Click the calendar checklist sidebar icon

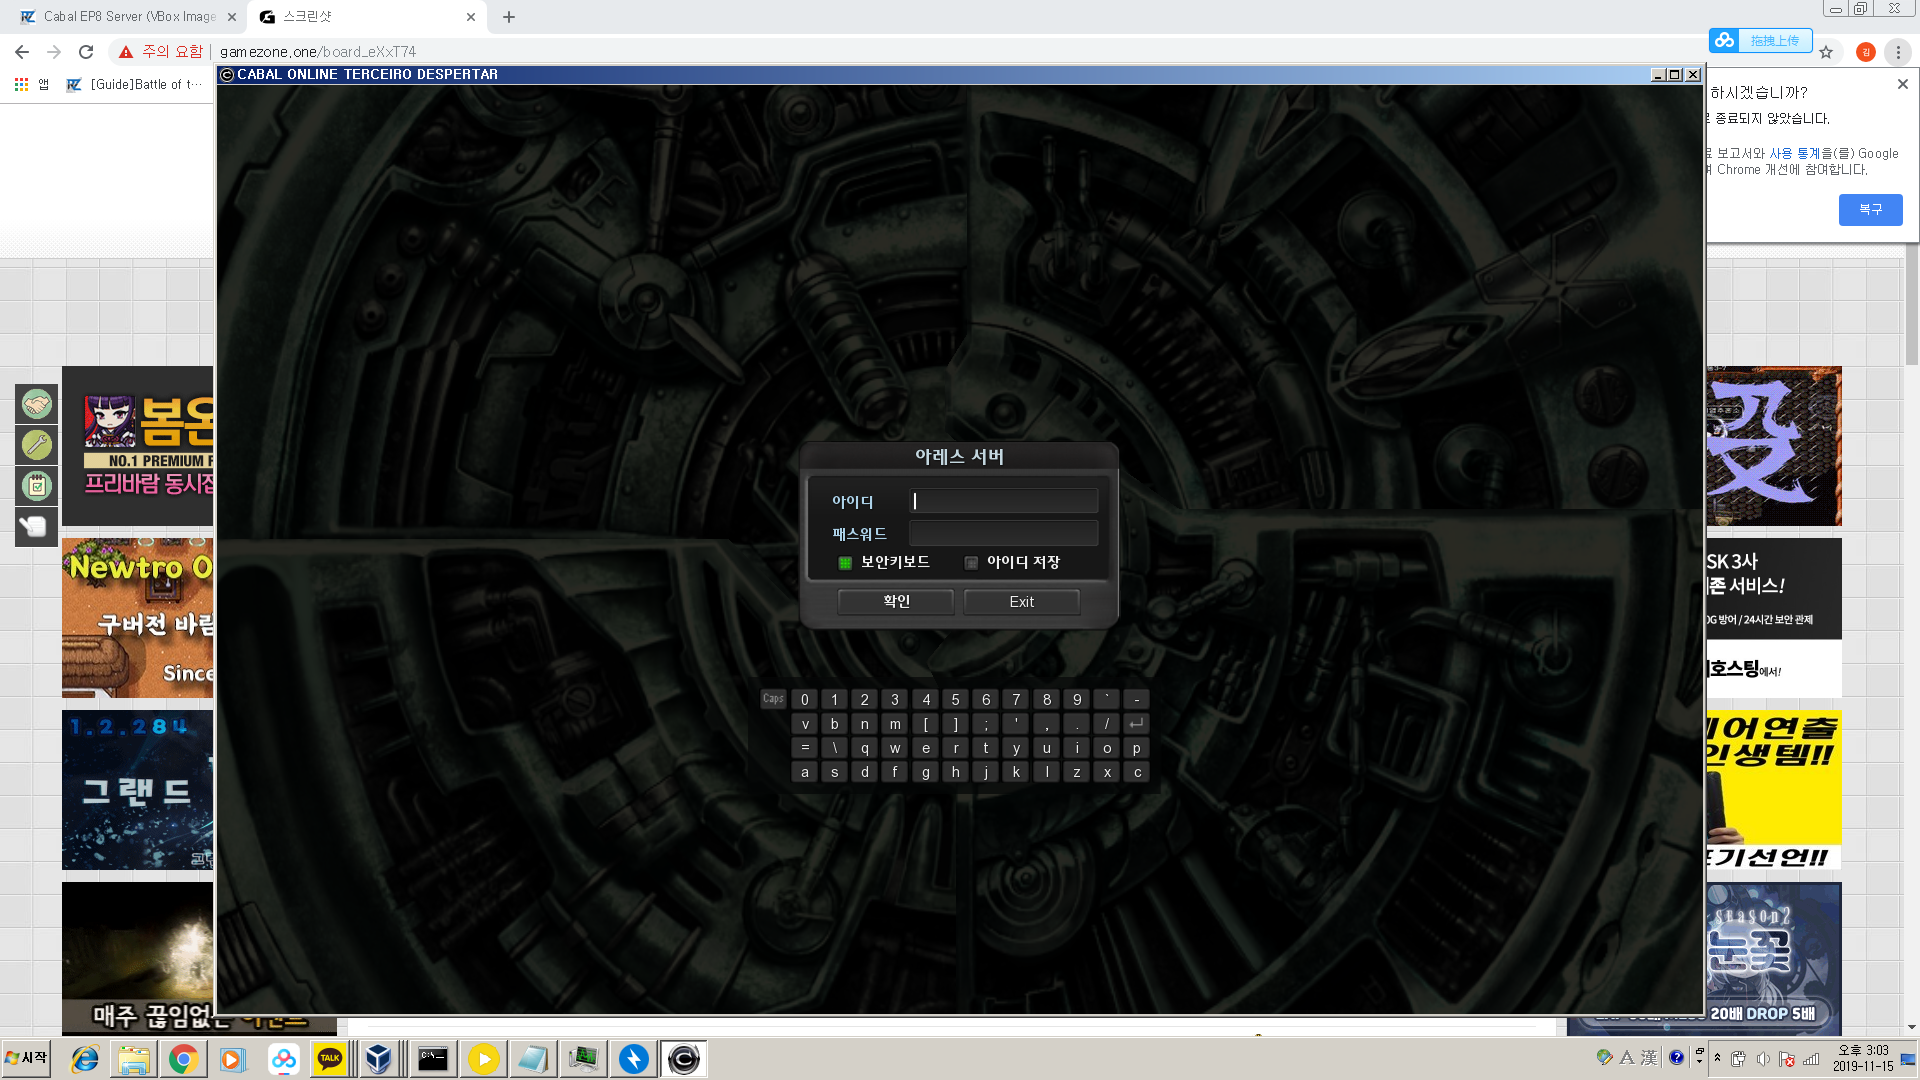click(37, 486)
